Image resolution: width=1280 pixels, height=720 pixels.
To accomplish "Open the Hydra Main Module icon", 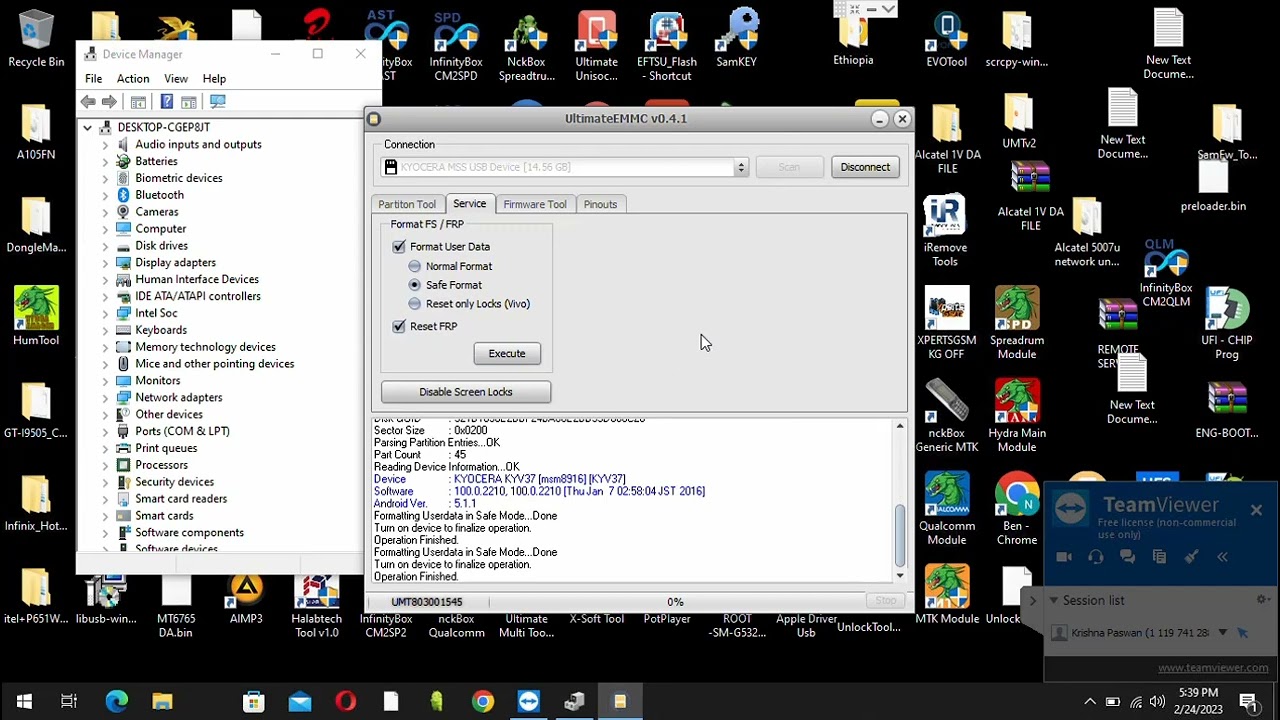I will tap(1017, 415).
